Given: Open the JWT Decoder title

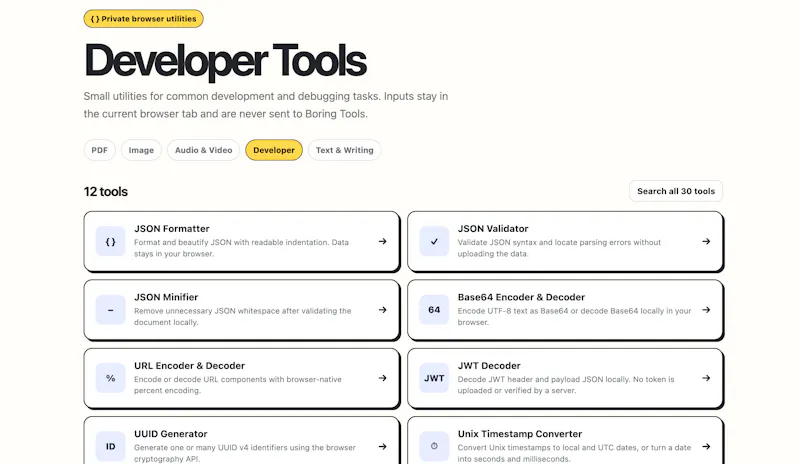Looking at the screenshot, I should (489, 365).
